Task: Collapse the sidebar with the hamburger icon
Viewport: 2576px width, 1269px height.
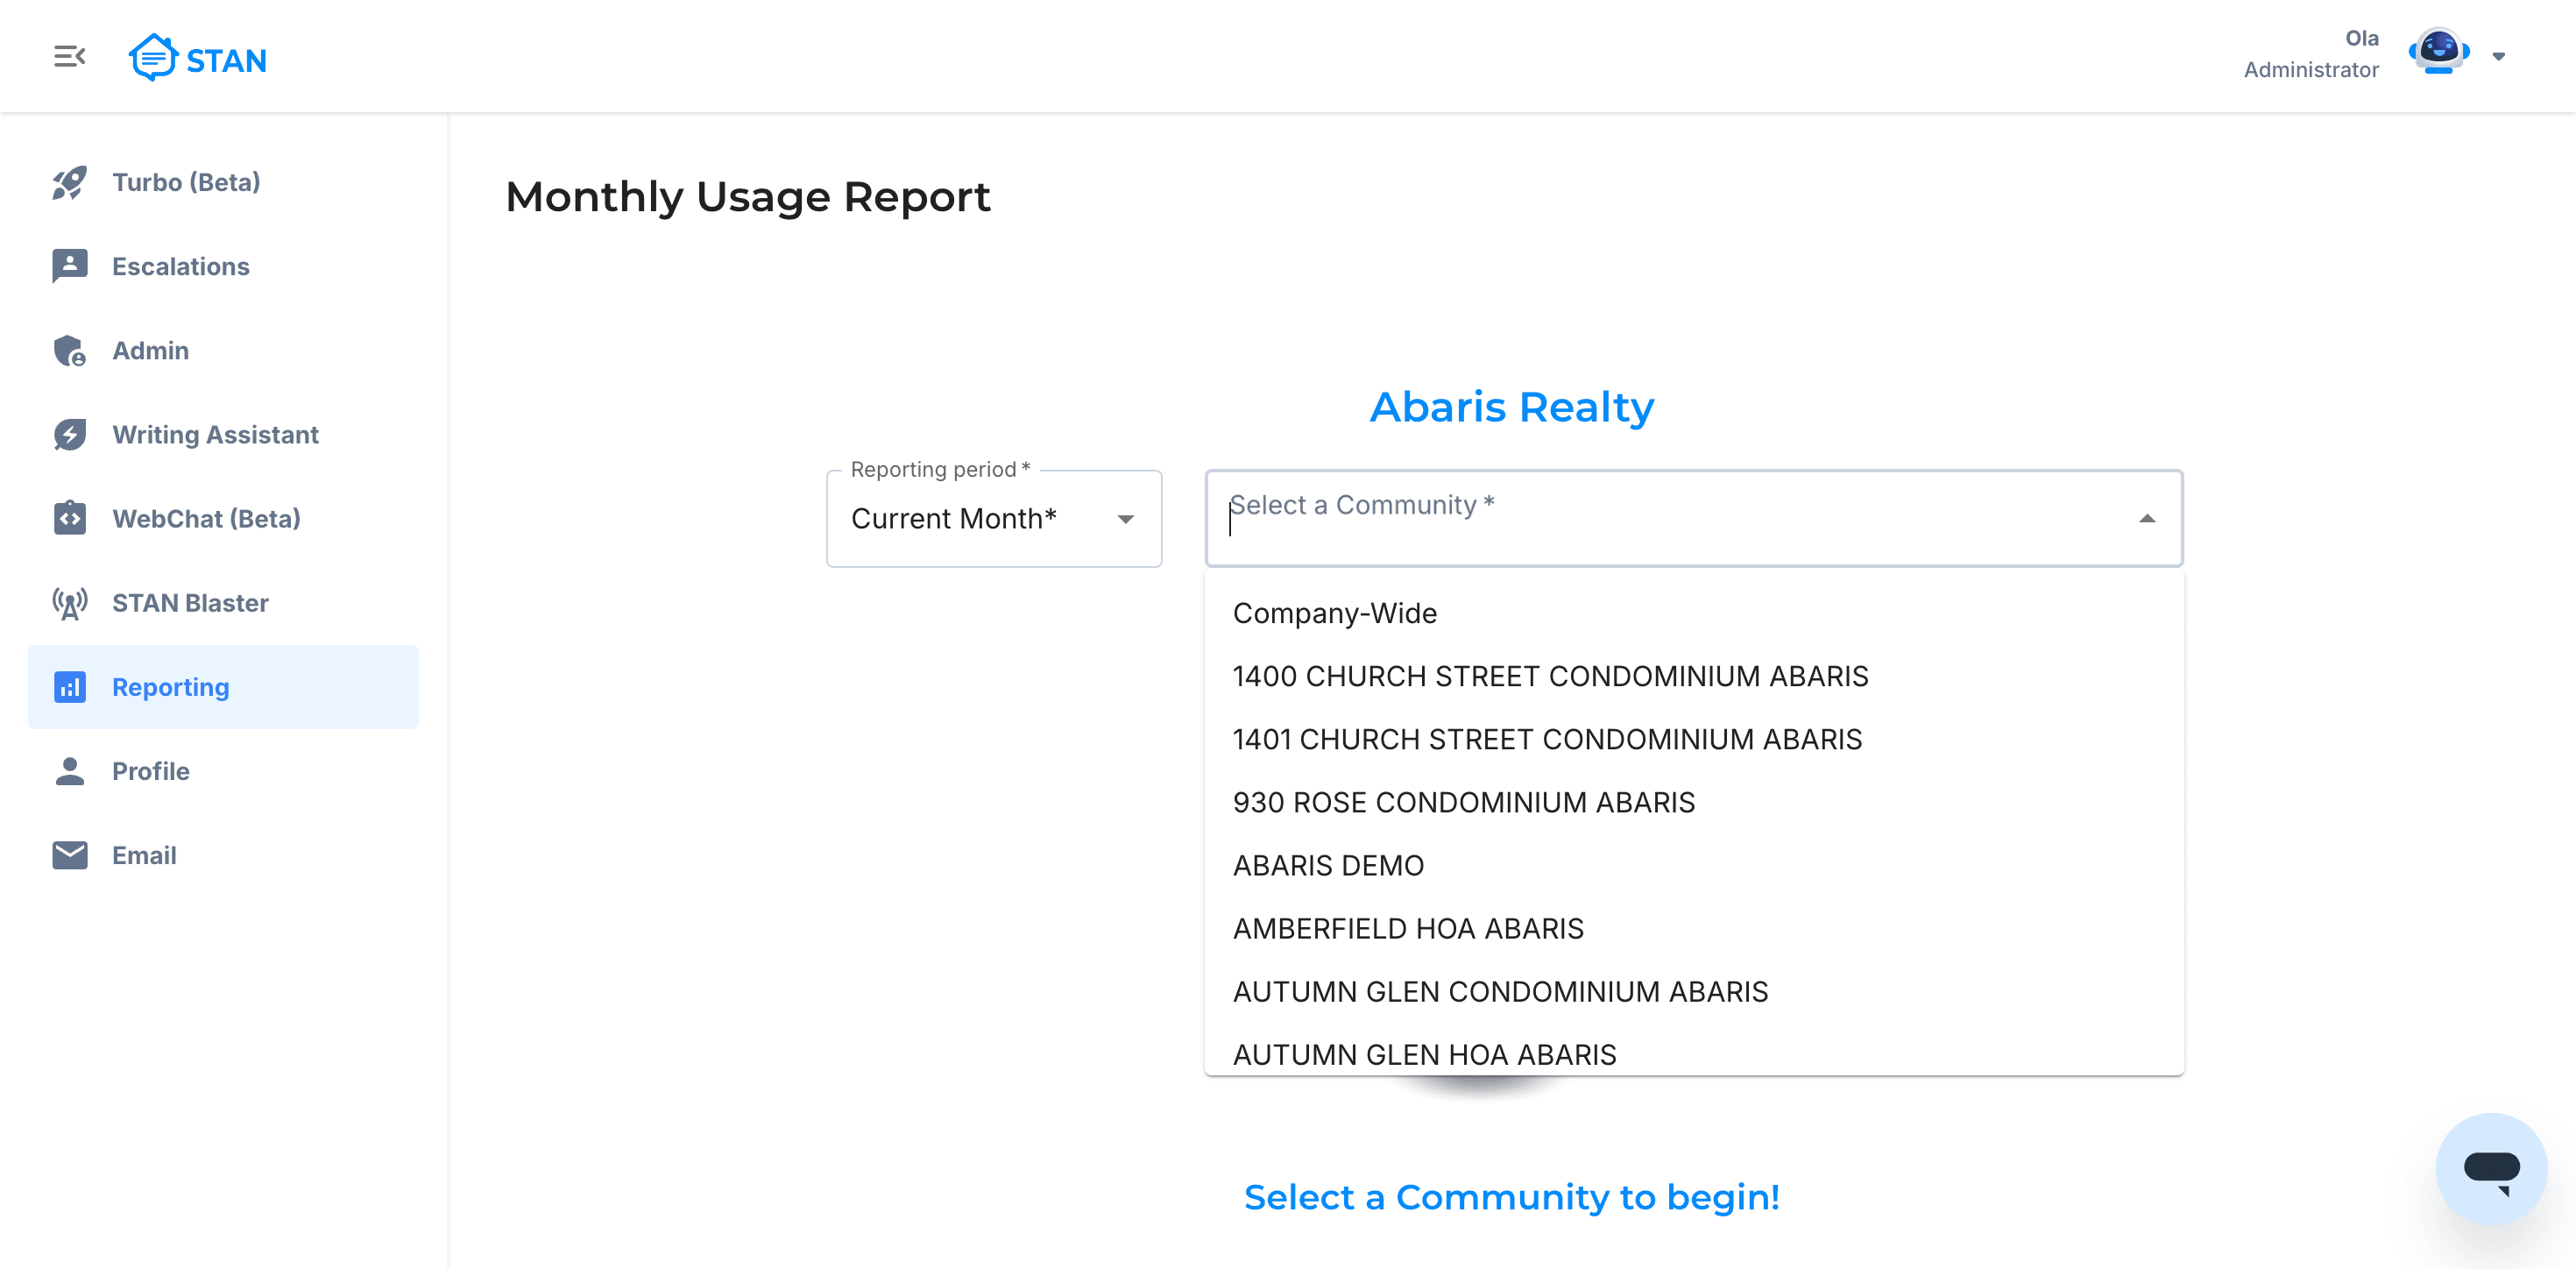Action: coord(69,57)
